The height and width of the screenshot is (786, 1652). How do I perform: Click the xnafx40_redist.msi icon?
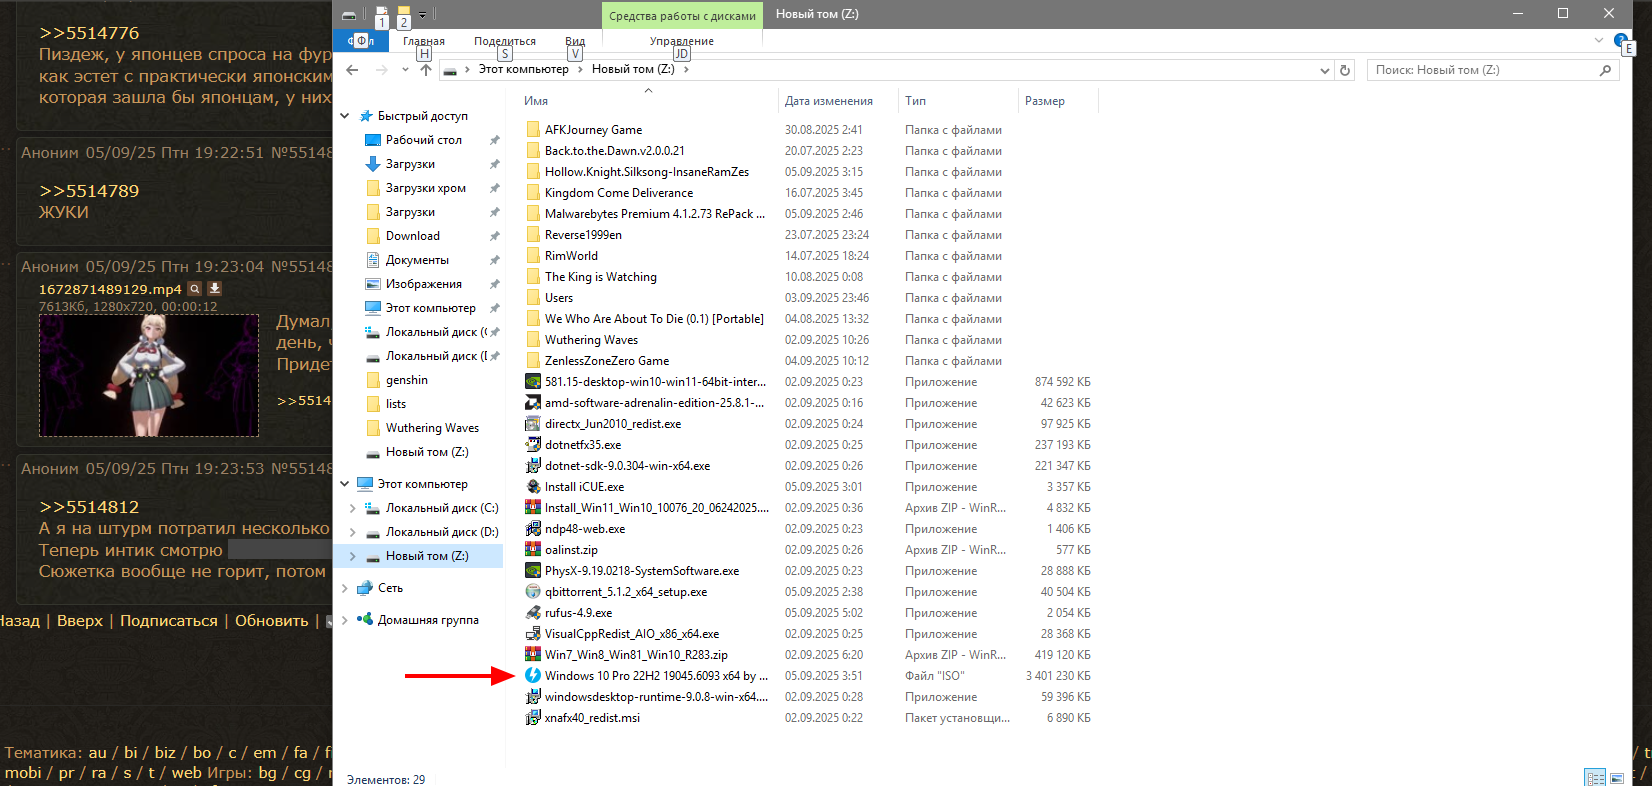click(533, 718)
